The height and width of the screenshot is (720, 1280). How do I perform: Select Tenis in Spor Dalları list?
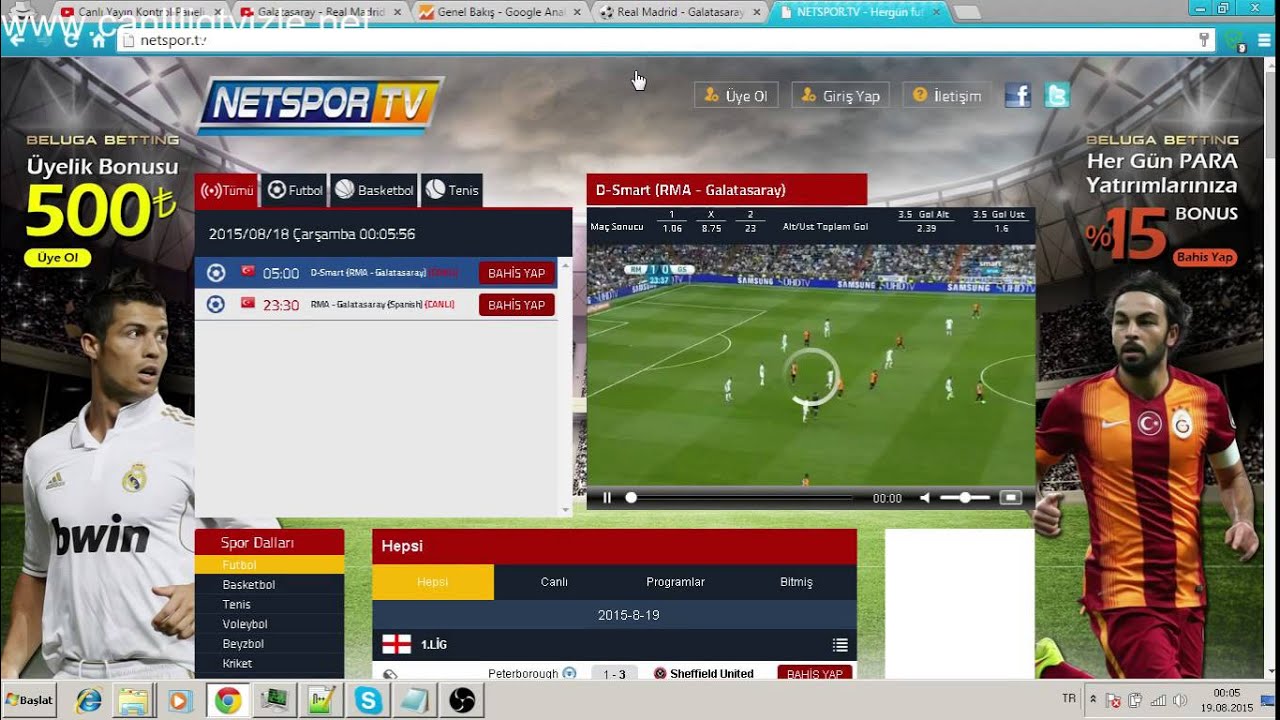pos(269,605)
